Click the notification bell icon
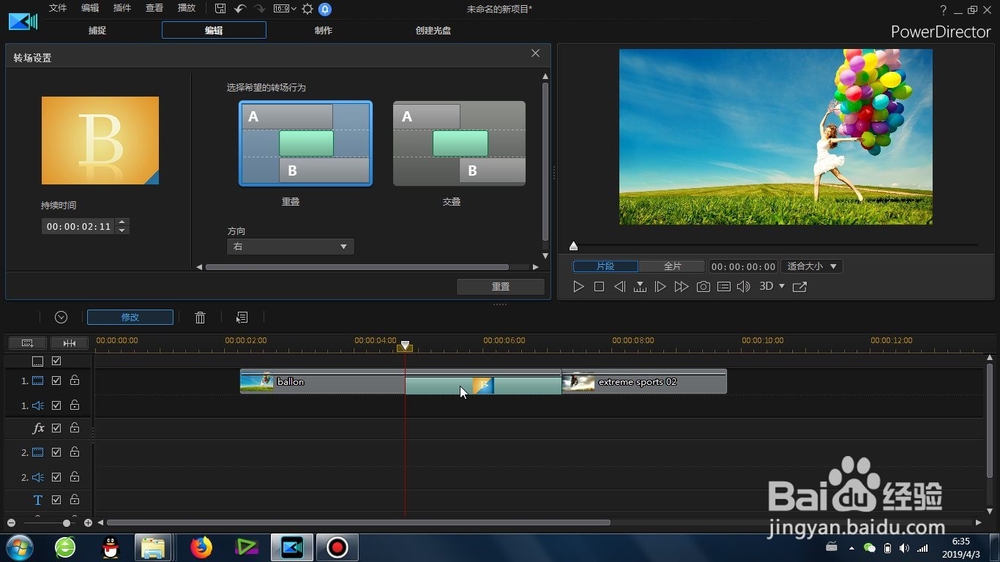Image resolution: width=1000 pixels, height=562 pixels. coord(325,9)
